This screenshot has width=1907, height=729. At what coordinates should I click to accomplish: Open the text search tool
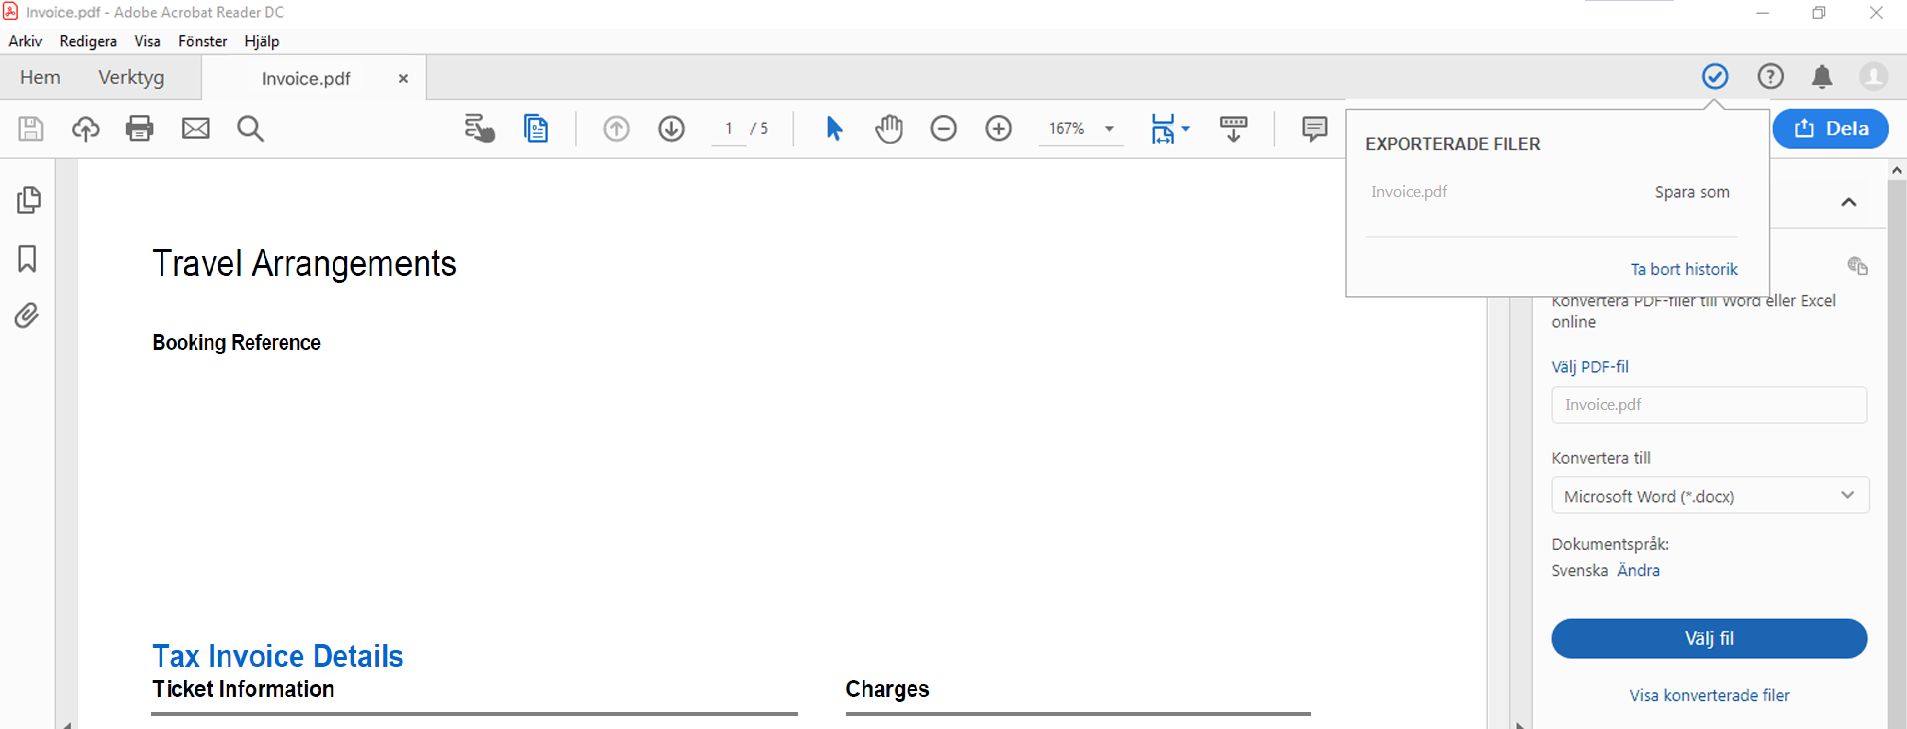251,129
